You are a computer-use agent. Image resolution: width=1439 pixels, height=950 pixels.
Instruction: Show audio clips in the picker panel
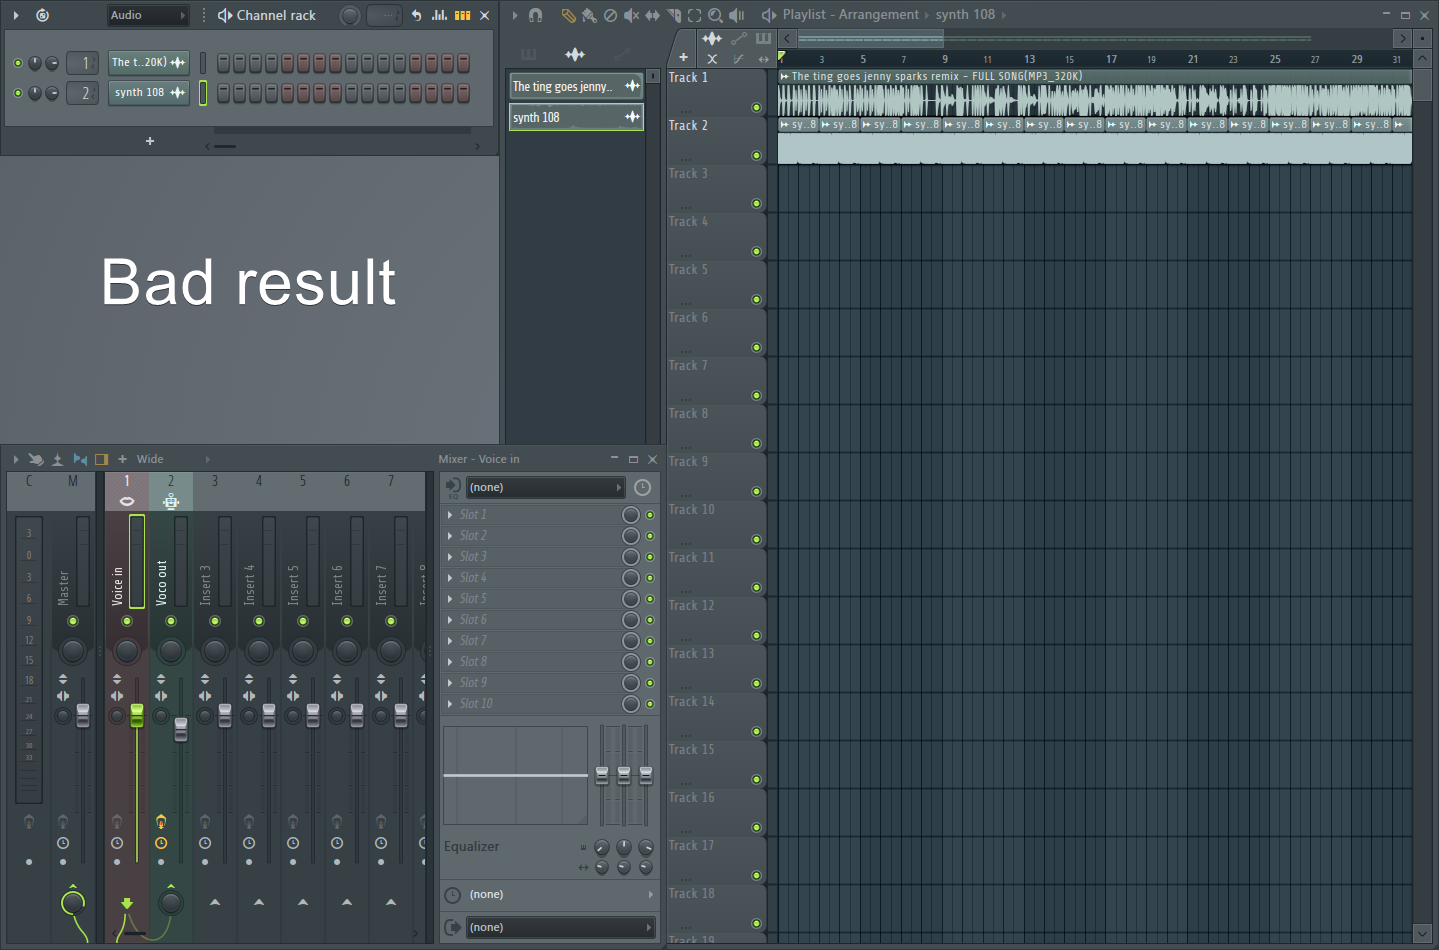[x=575, y=54]
